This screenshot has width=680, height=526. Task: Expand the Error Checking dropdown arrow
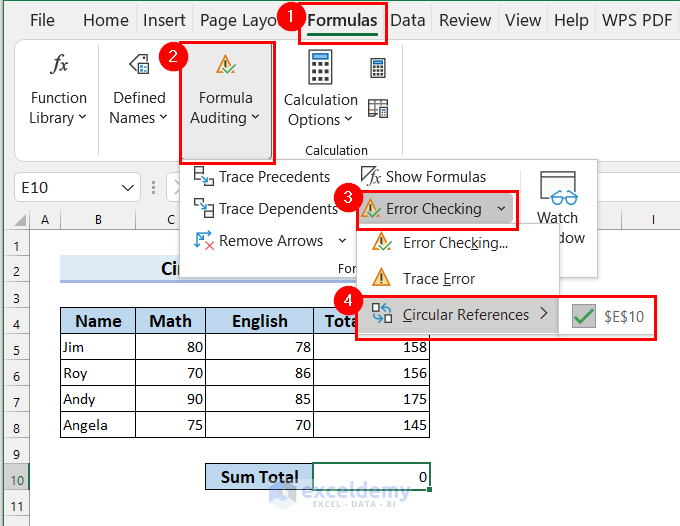coord(501,209)
